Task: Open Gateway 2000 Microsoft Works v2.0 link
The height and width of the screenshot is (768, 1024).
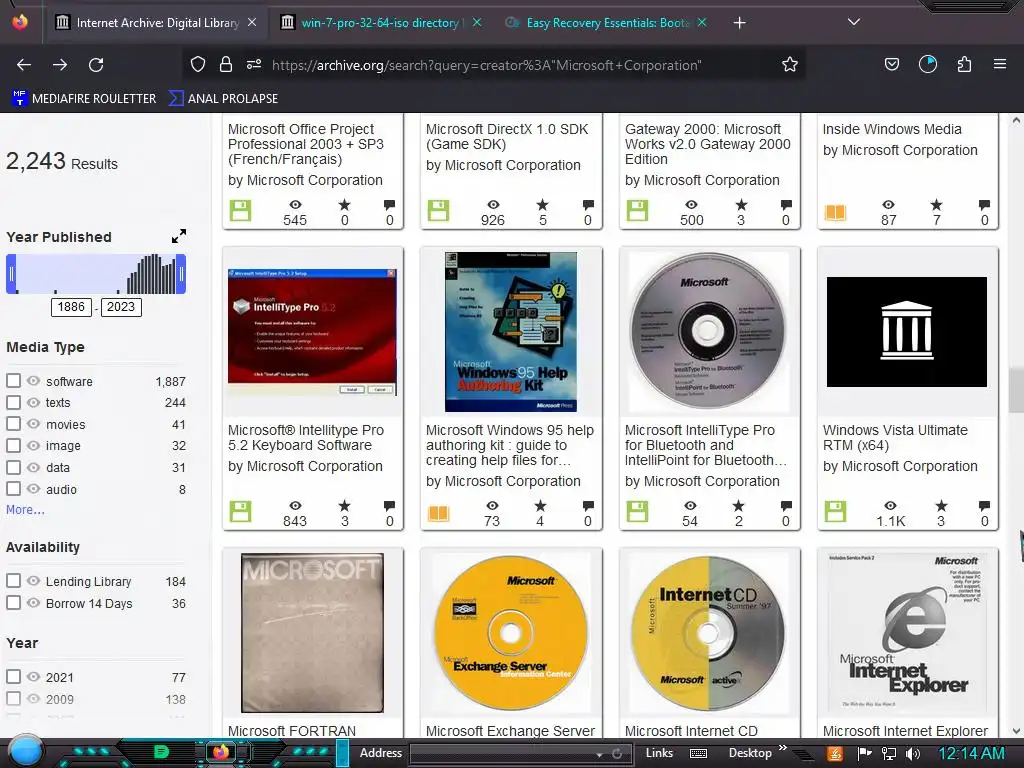Action: pos(707,144)
